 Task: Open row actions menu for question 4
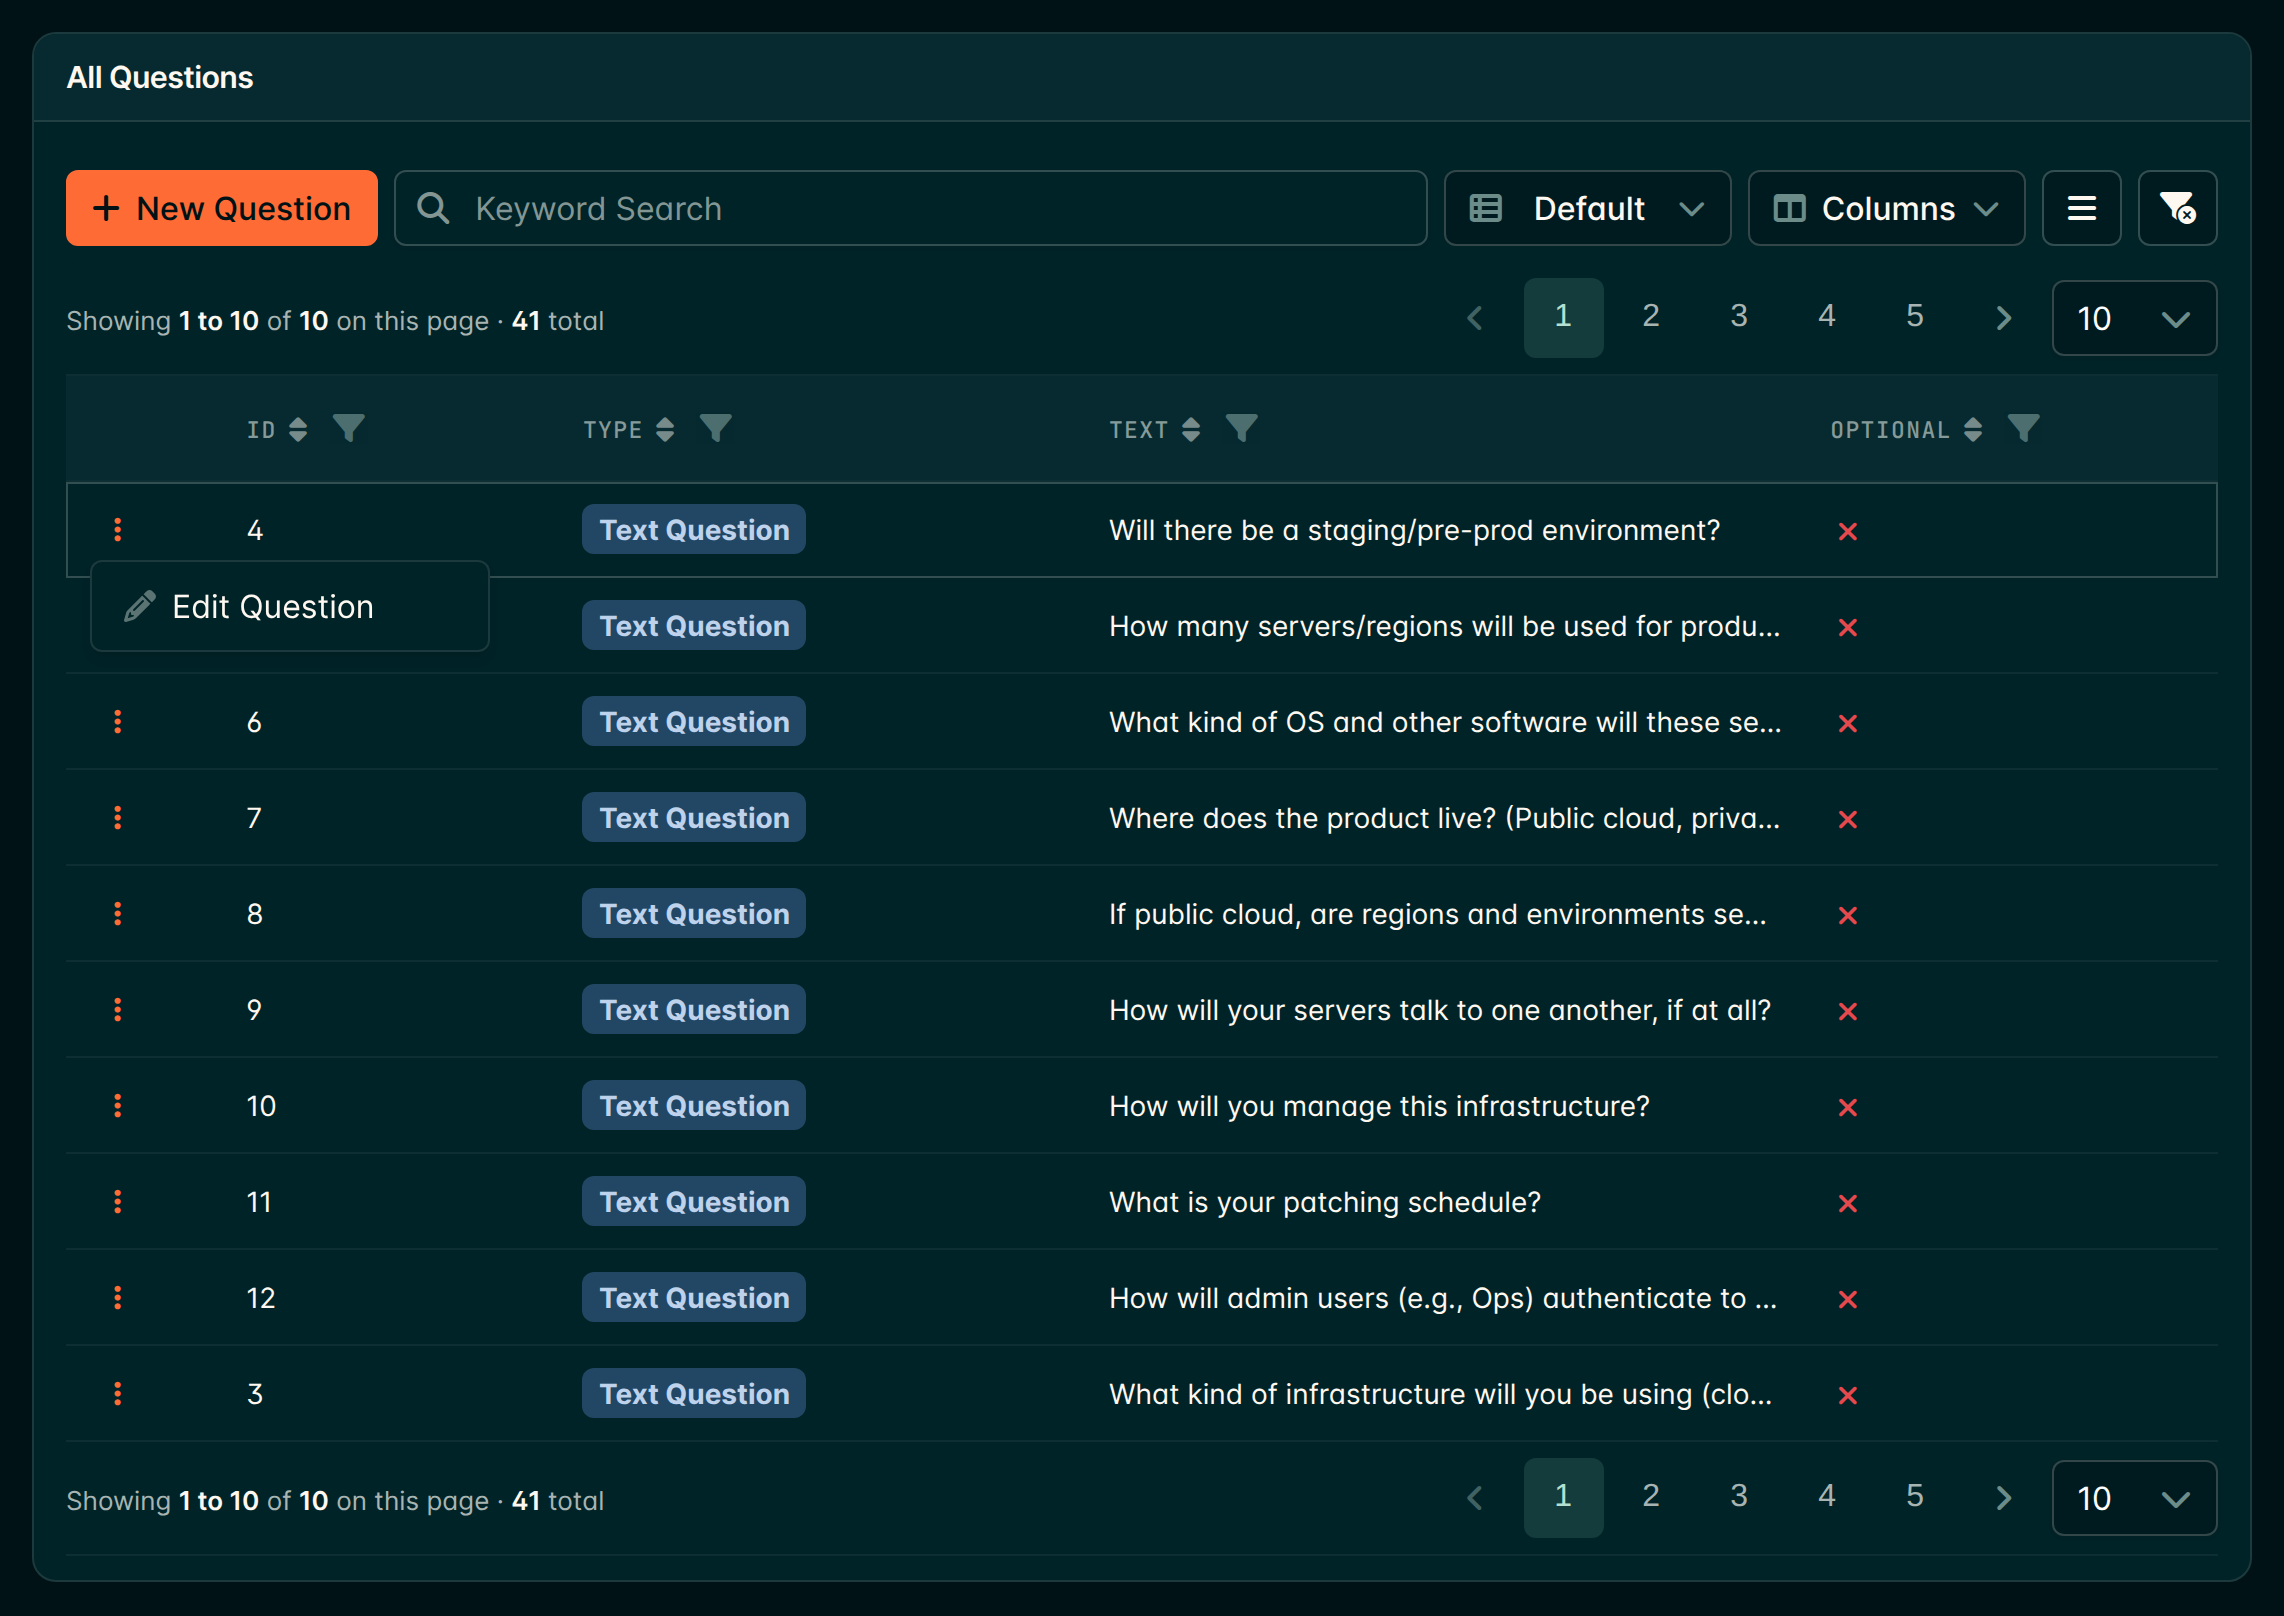pos(118,530)
